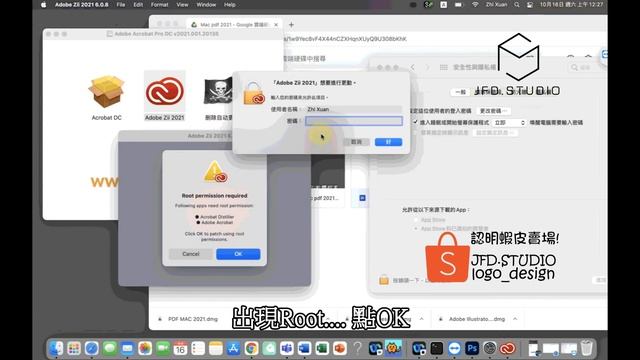Open the File menu
The width and height of the screenshot is (640, 360).
point(121,5)
